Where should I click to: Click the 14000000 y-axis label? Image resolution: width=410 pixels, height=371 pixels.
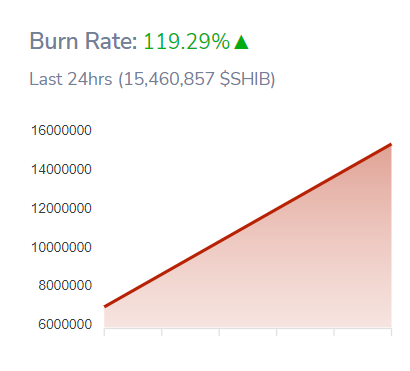(x=61, y=169)
